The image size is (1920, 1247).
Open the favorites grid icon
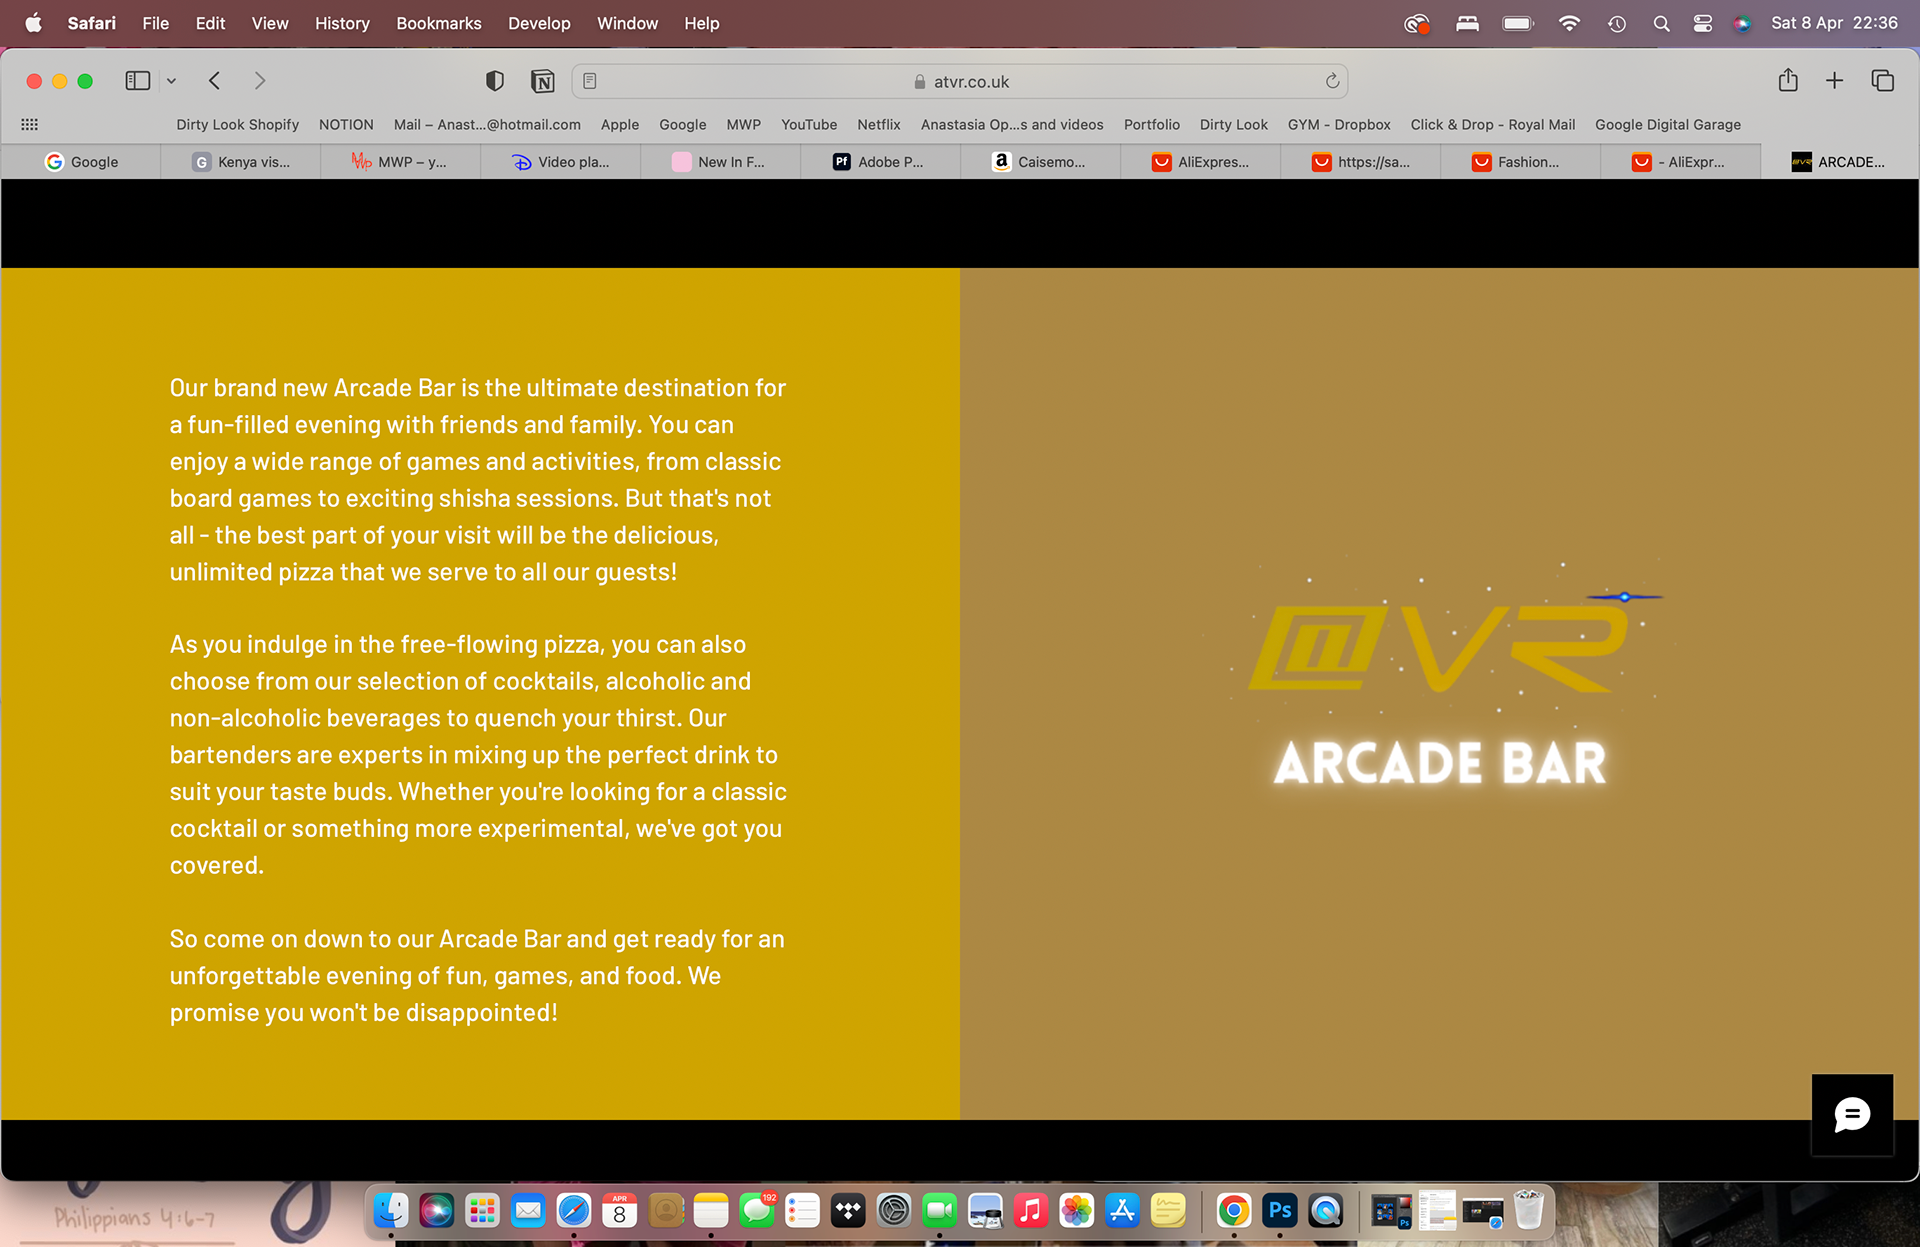pyautogui.click(x=30, y=124)
